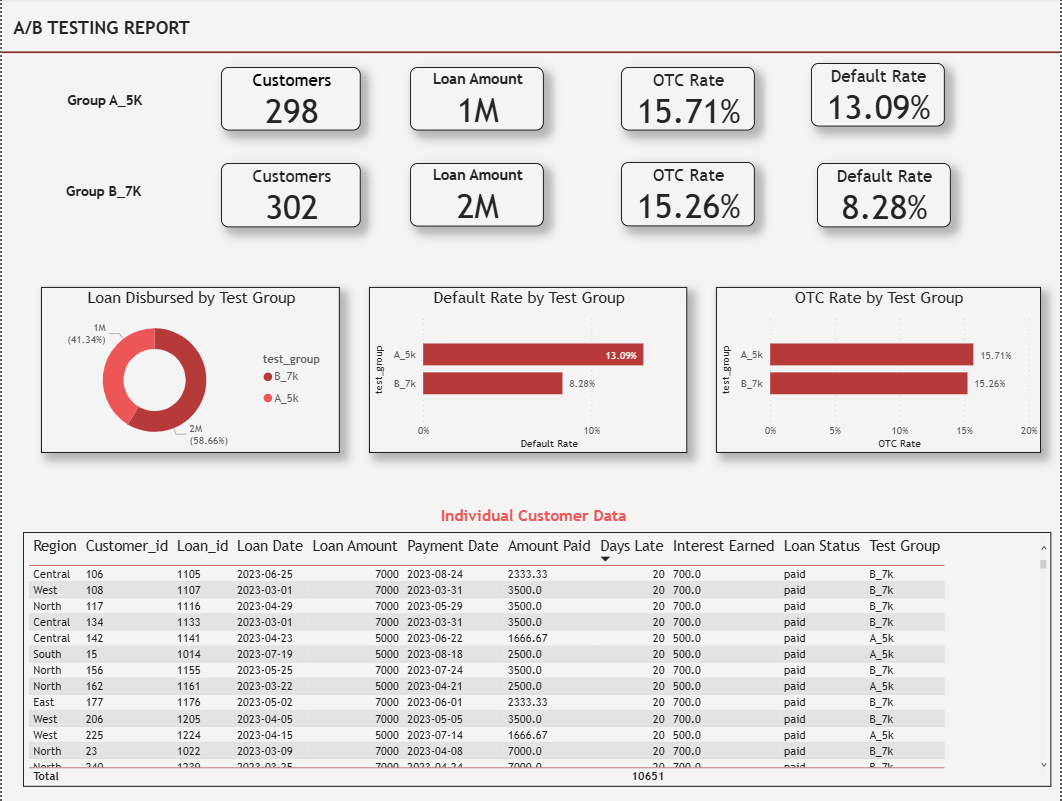
Task: Select the B_7k bar in OTC Rate chart
Action: [868, 383]
